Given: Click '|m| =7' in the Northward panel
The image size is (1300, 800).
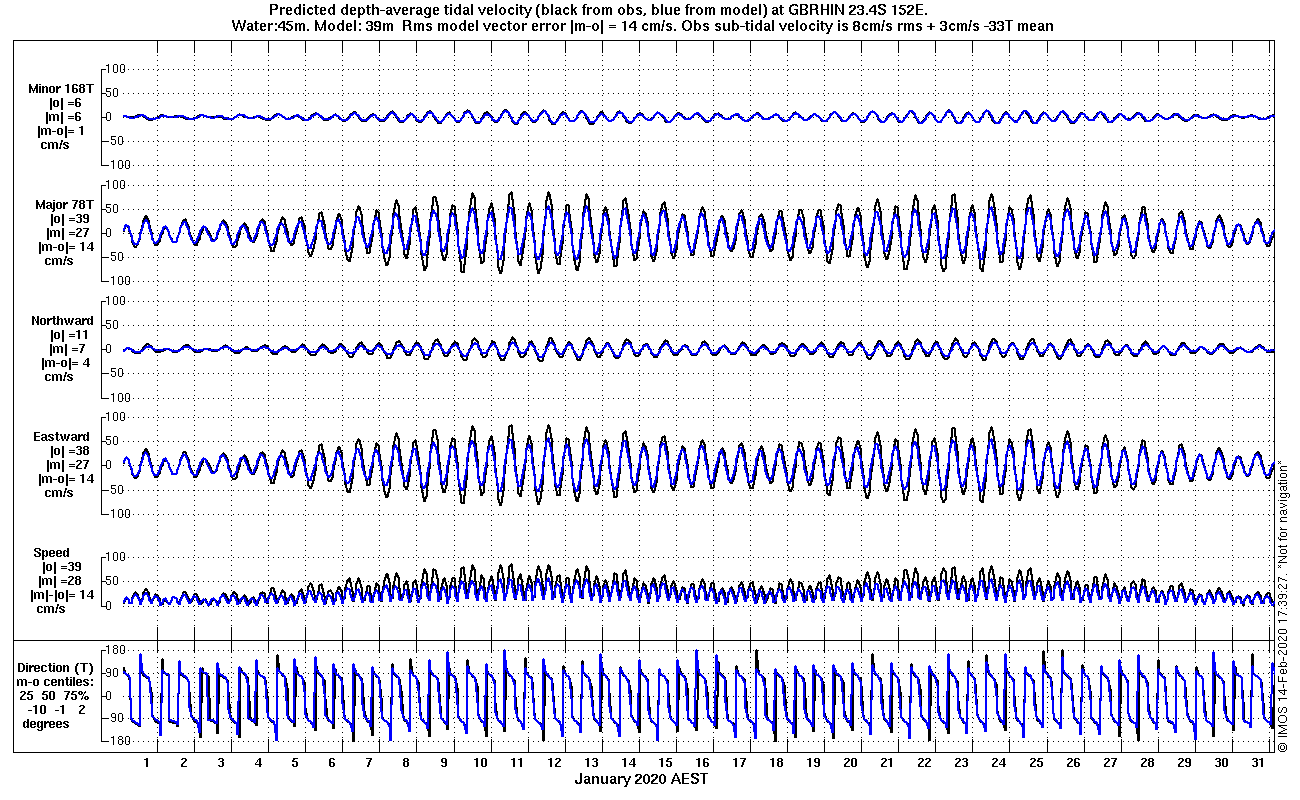Looking at the screenshot, I should 65,349.
